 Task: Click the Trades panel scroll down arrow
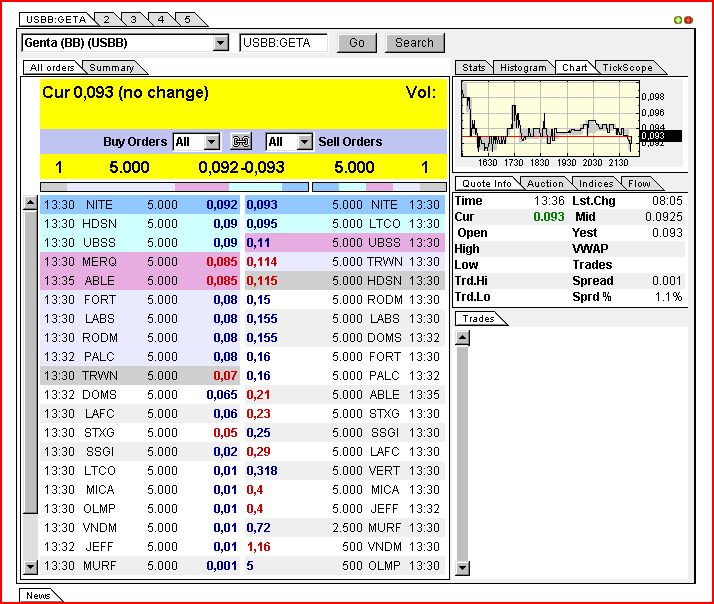(x=463, y=568)
